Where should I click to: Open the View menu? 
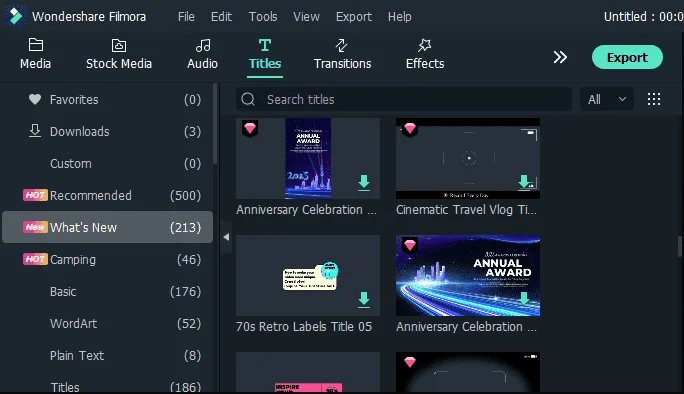(306, 17)
